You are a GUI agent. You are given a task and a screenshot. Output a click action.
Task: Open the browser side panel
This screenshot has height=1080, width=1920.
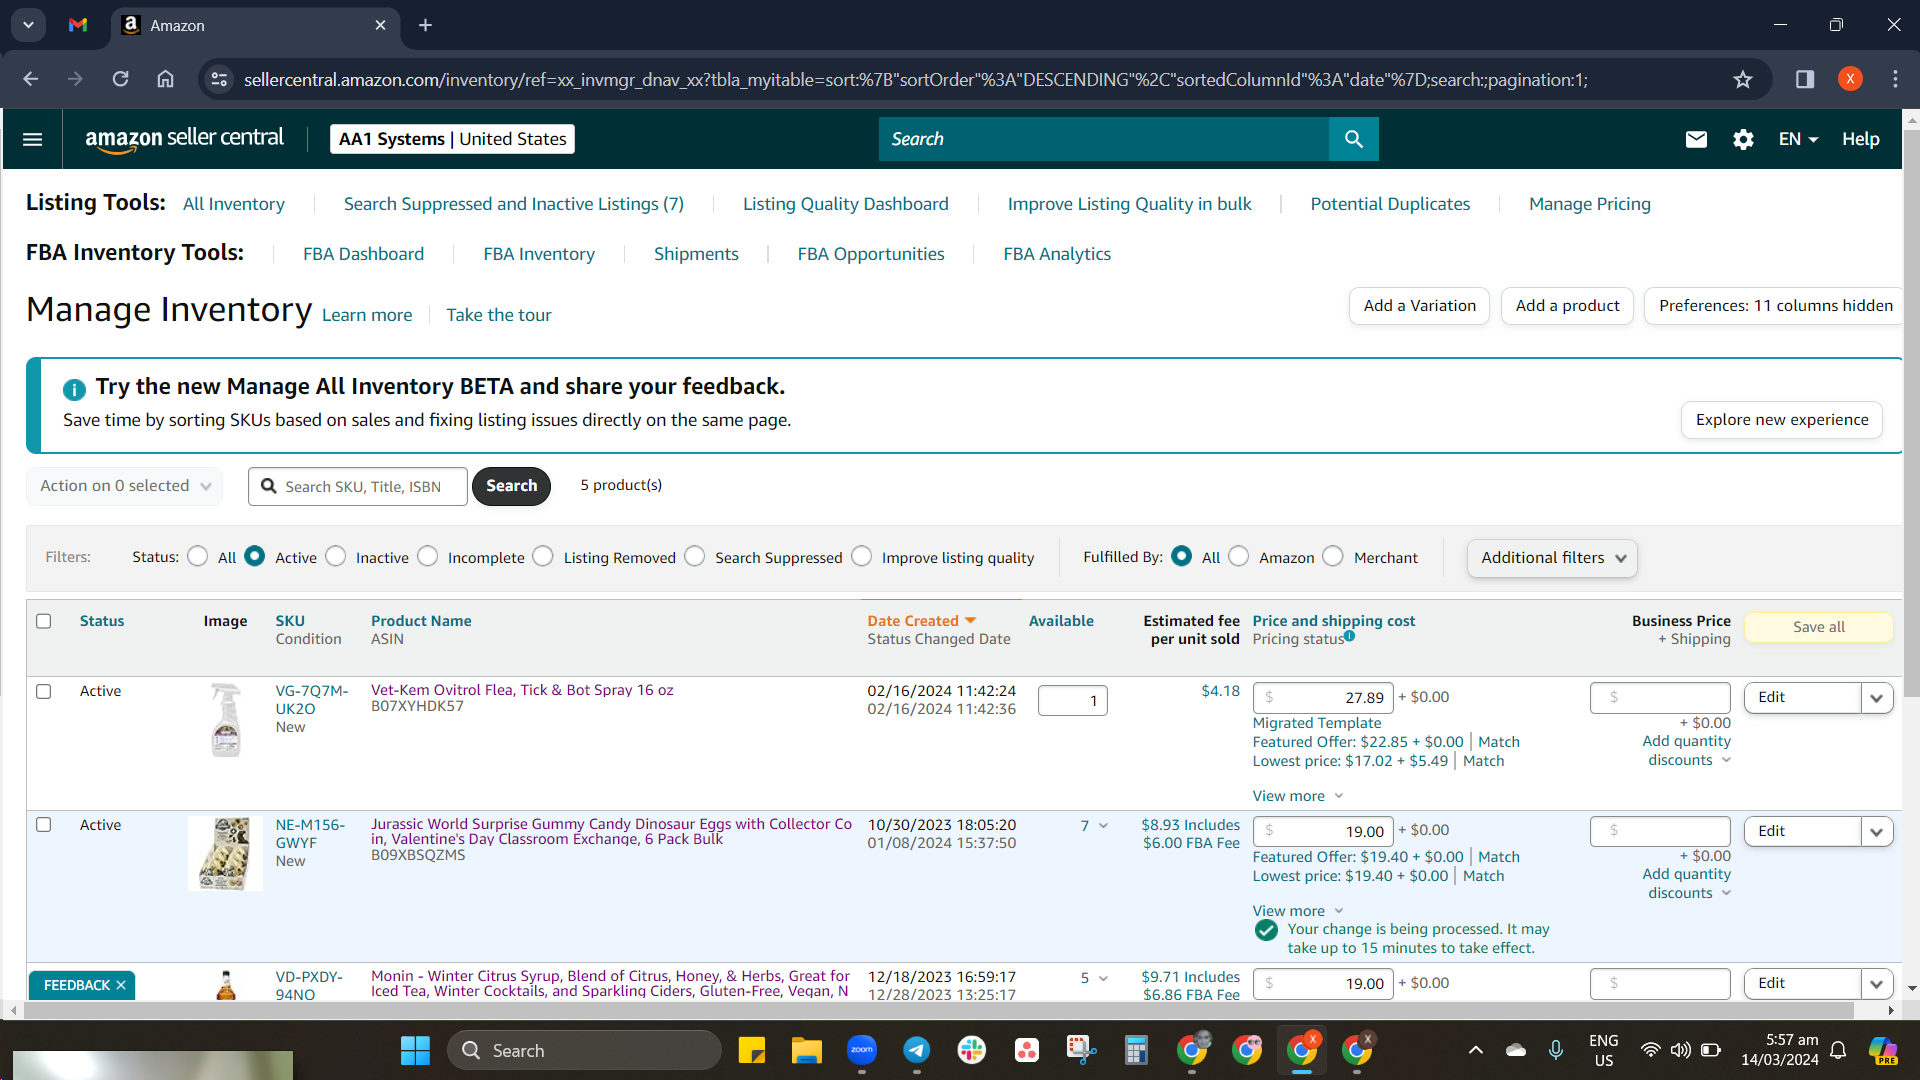coord(1805,79)
